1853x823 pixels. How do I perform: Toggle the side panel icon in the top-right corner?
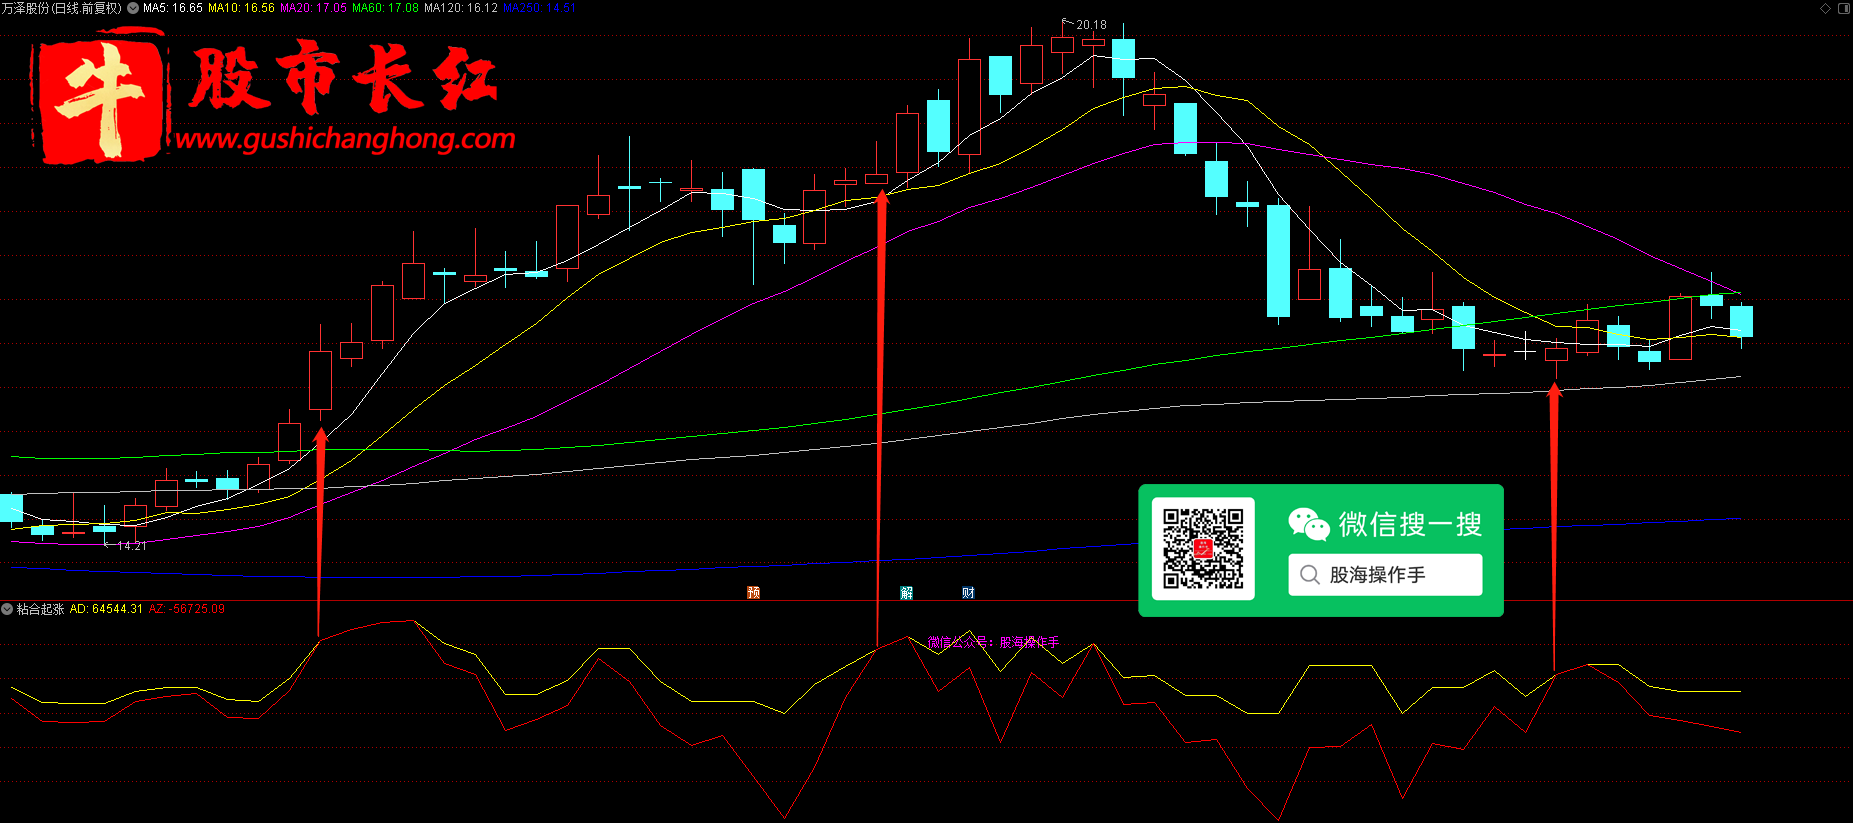(1844, 8)
